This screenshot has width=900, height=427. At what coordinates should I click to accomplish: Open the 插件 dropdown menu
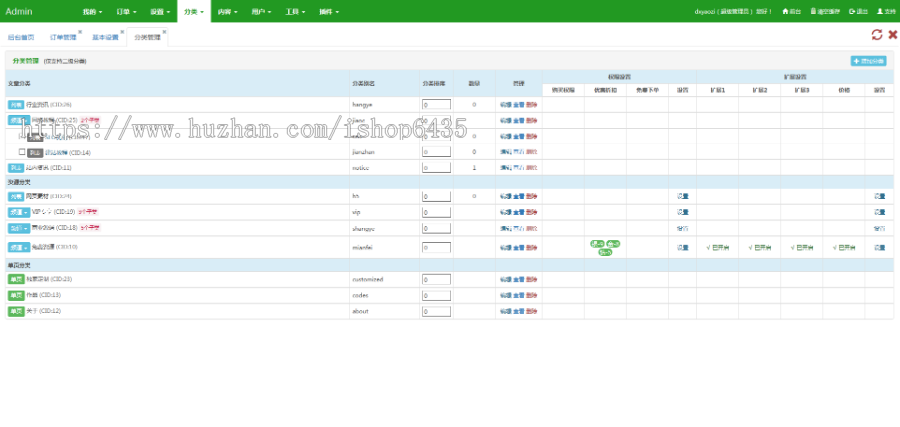click(329, 11)
